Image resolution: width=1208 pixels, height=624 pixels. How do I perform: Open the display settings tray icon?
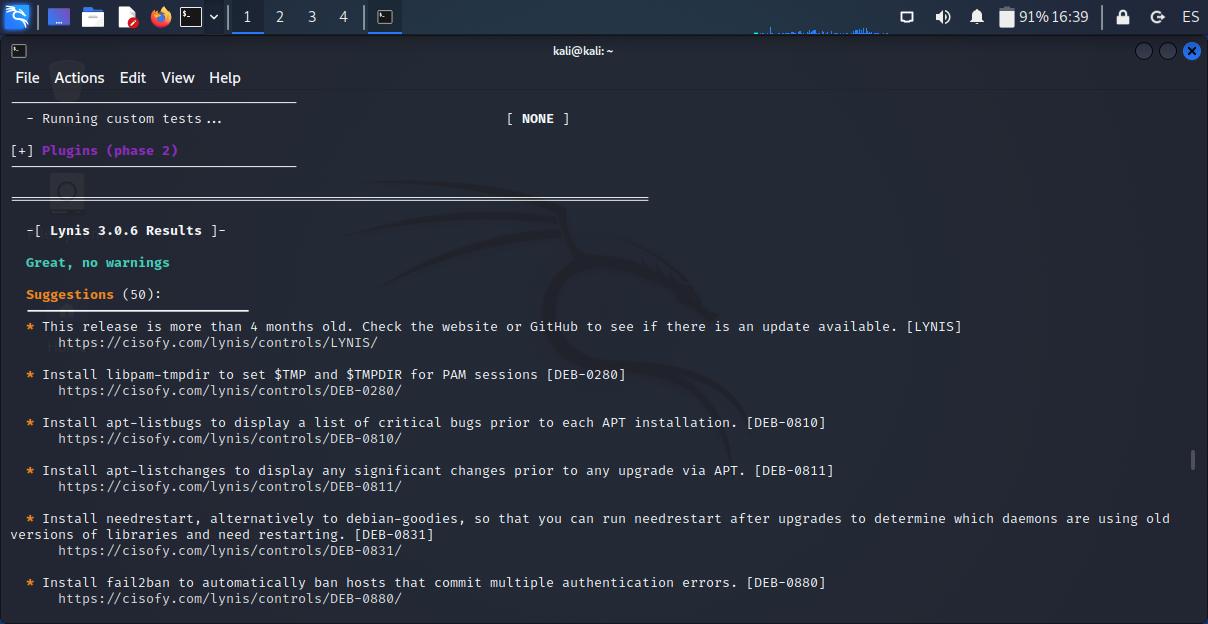[907, 17]
